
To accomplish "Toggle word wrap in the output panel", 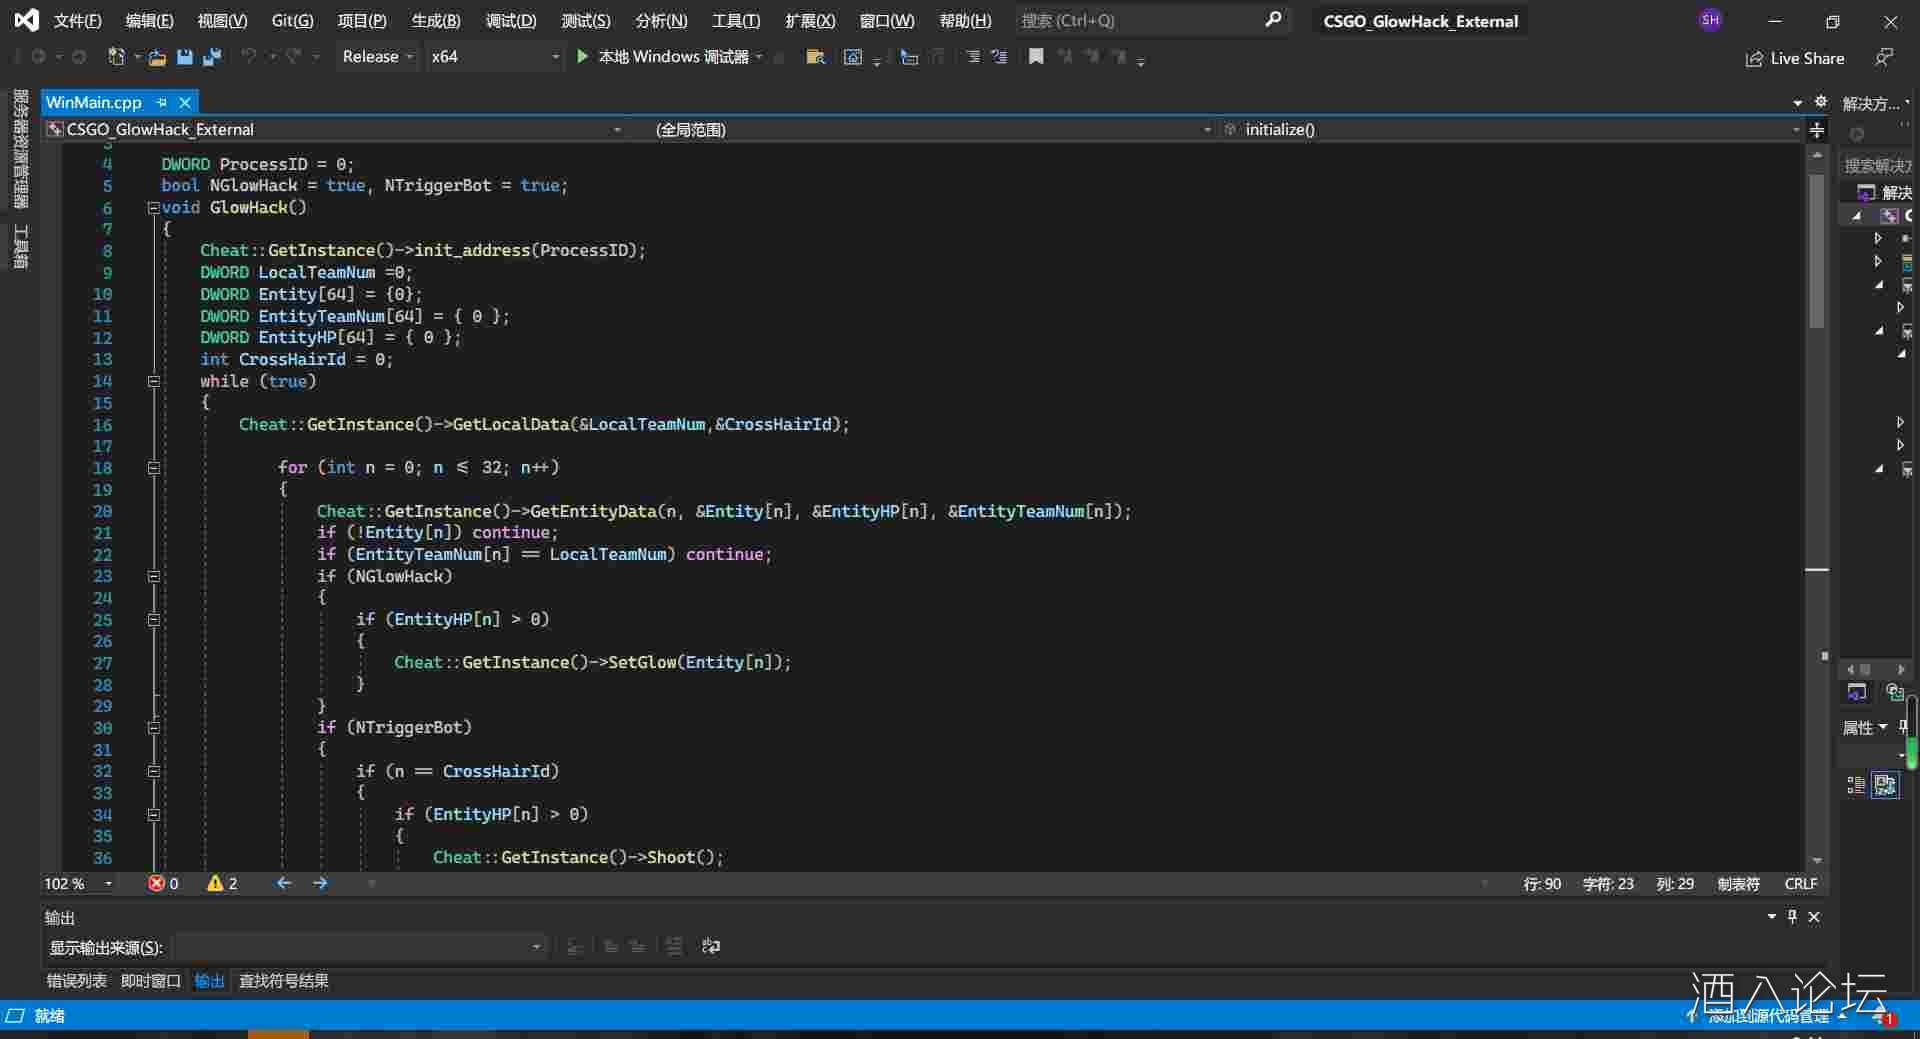I will (711, 946).
